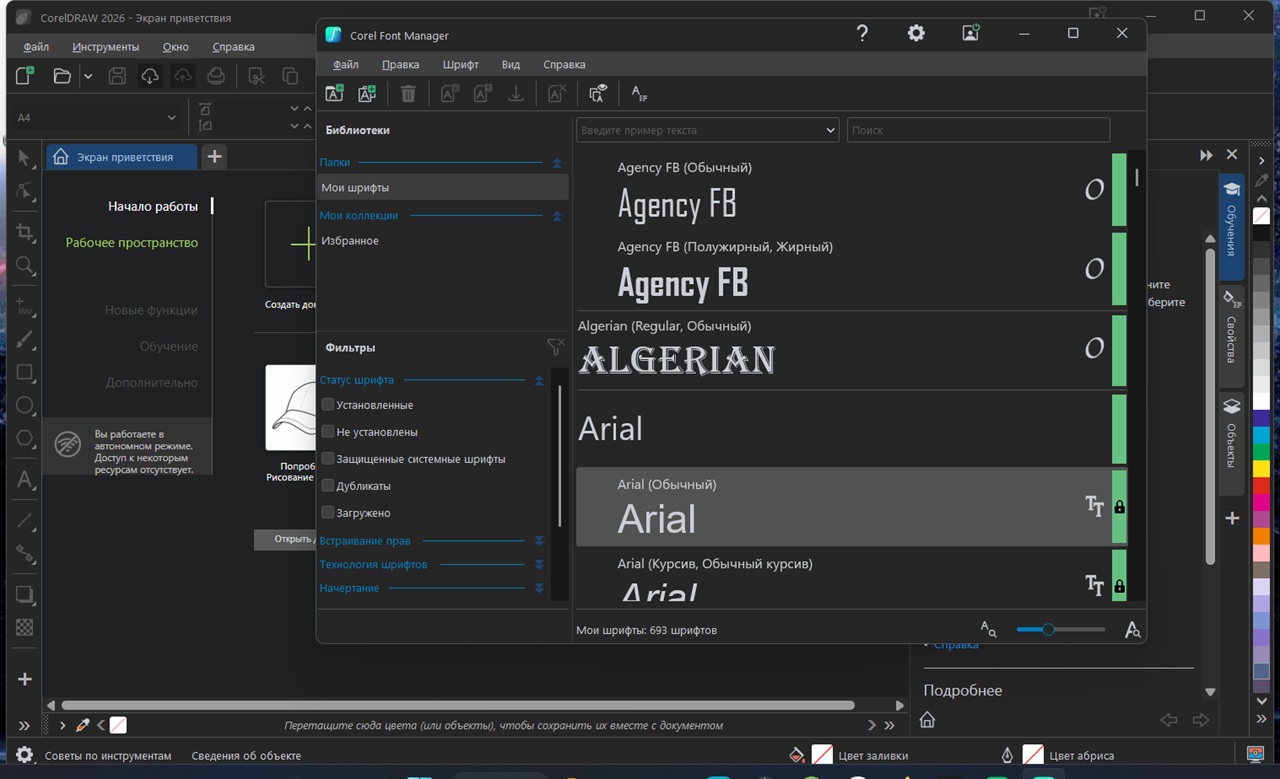The image size is (1280, 779).
Task: Click the clear filters funnel icon
Action: pos(555,347)
